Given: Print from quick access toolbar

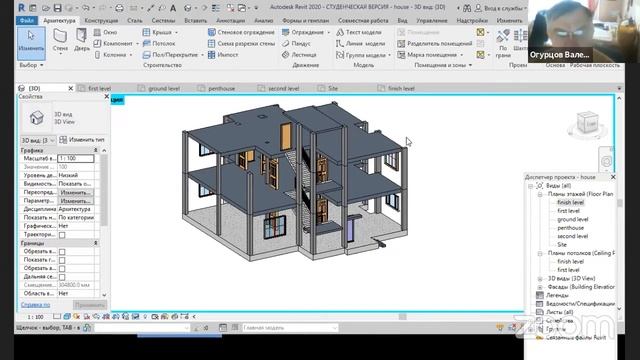Looking at the screenshot, I should [119, 8].
